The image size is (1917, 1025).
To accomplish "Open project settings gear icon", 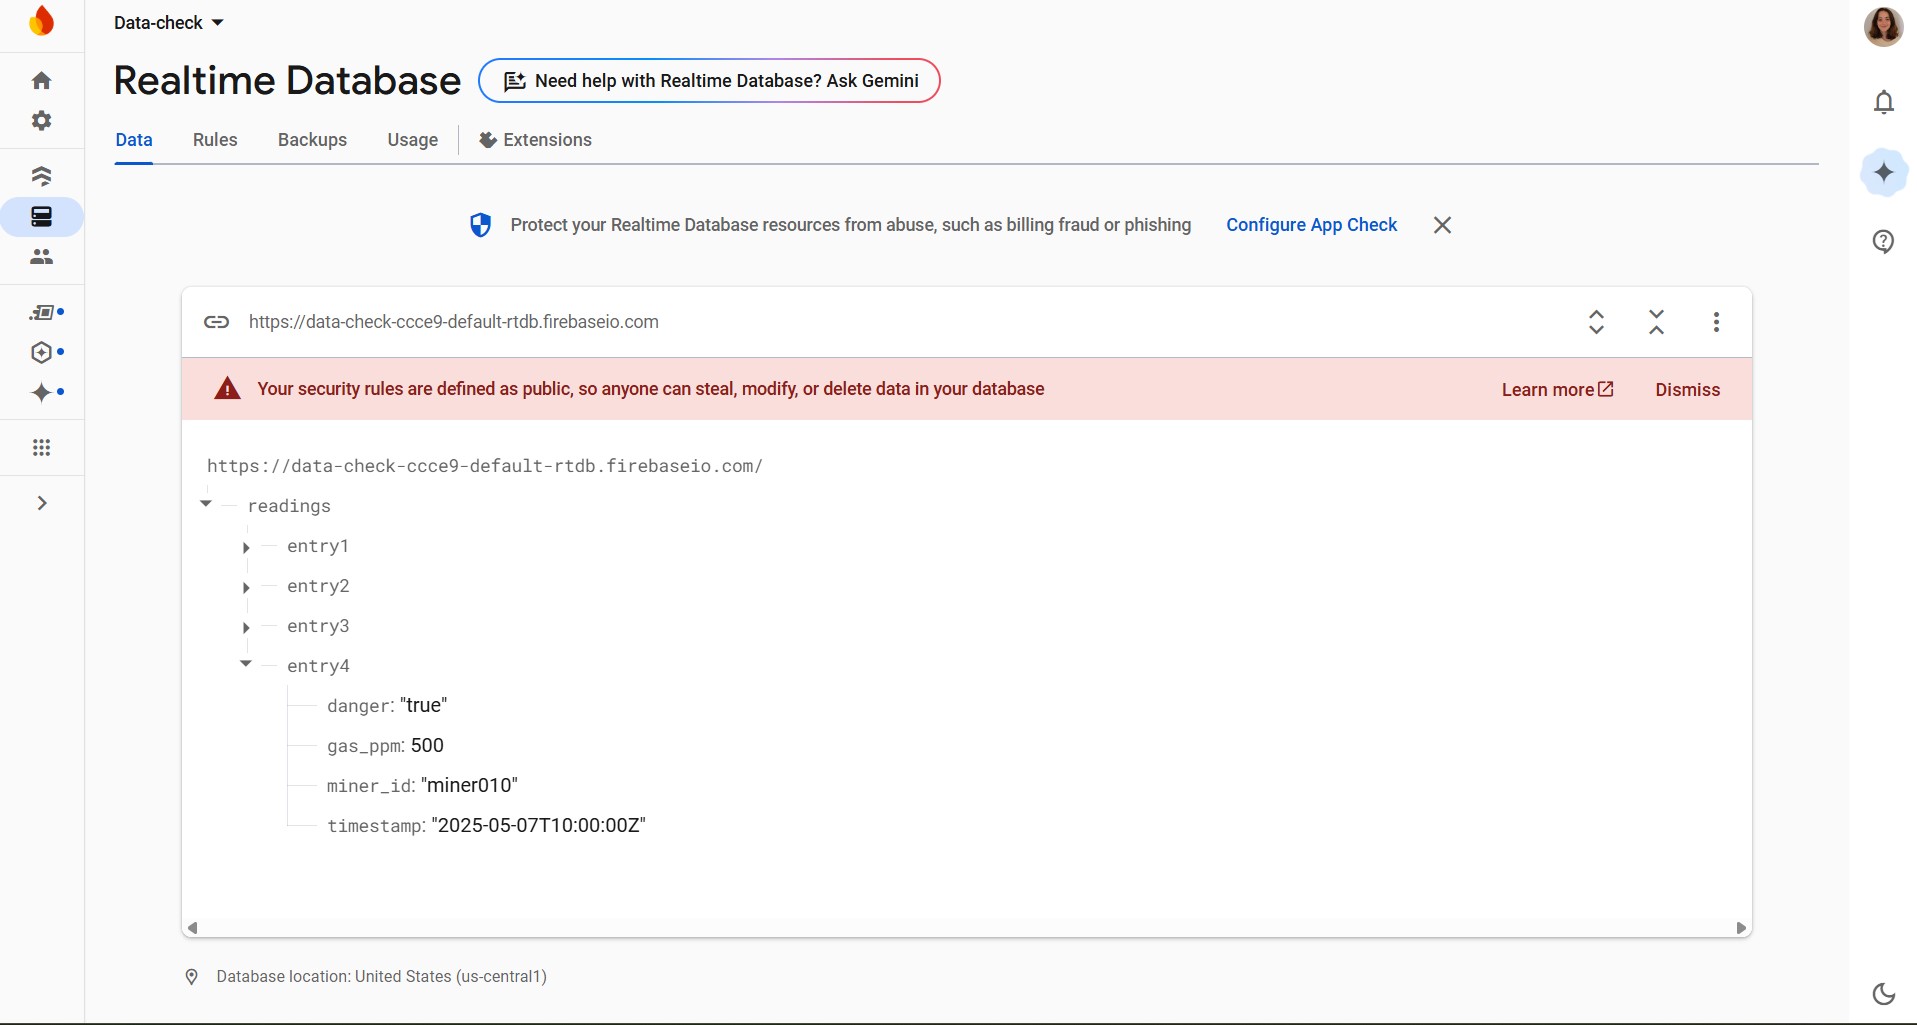I will (x=42, y=121).
